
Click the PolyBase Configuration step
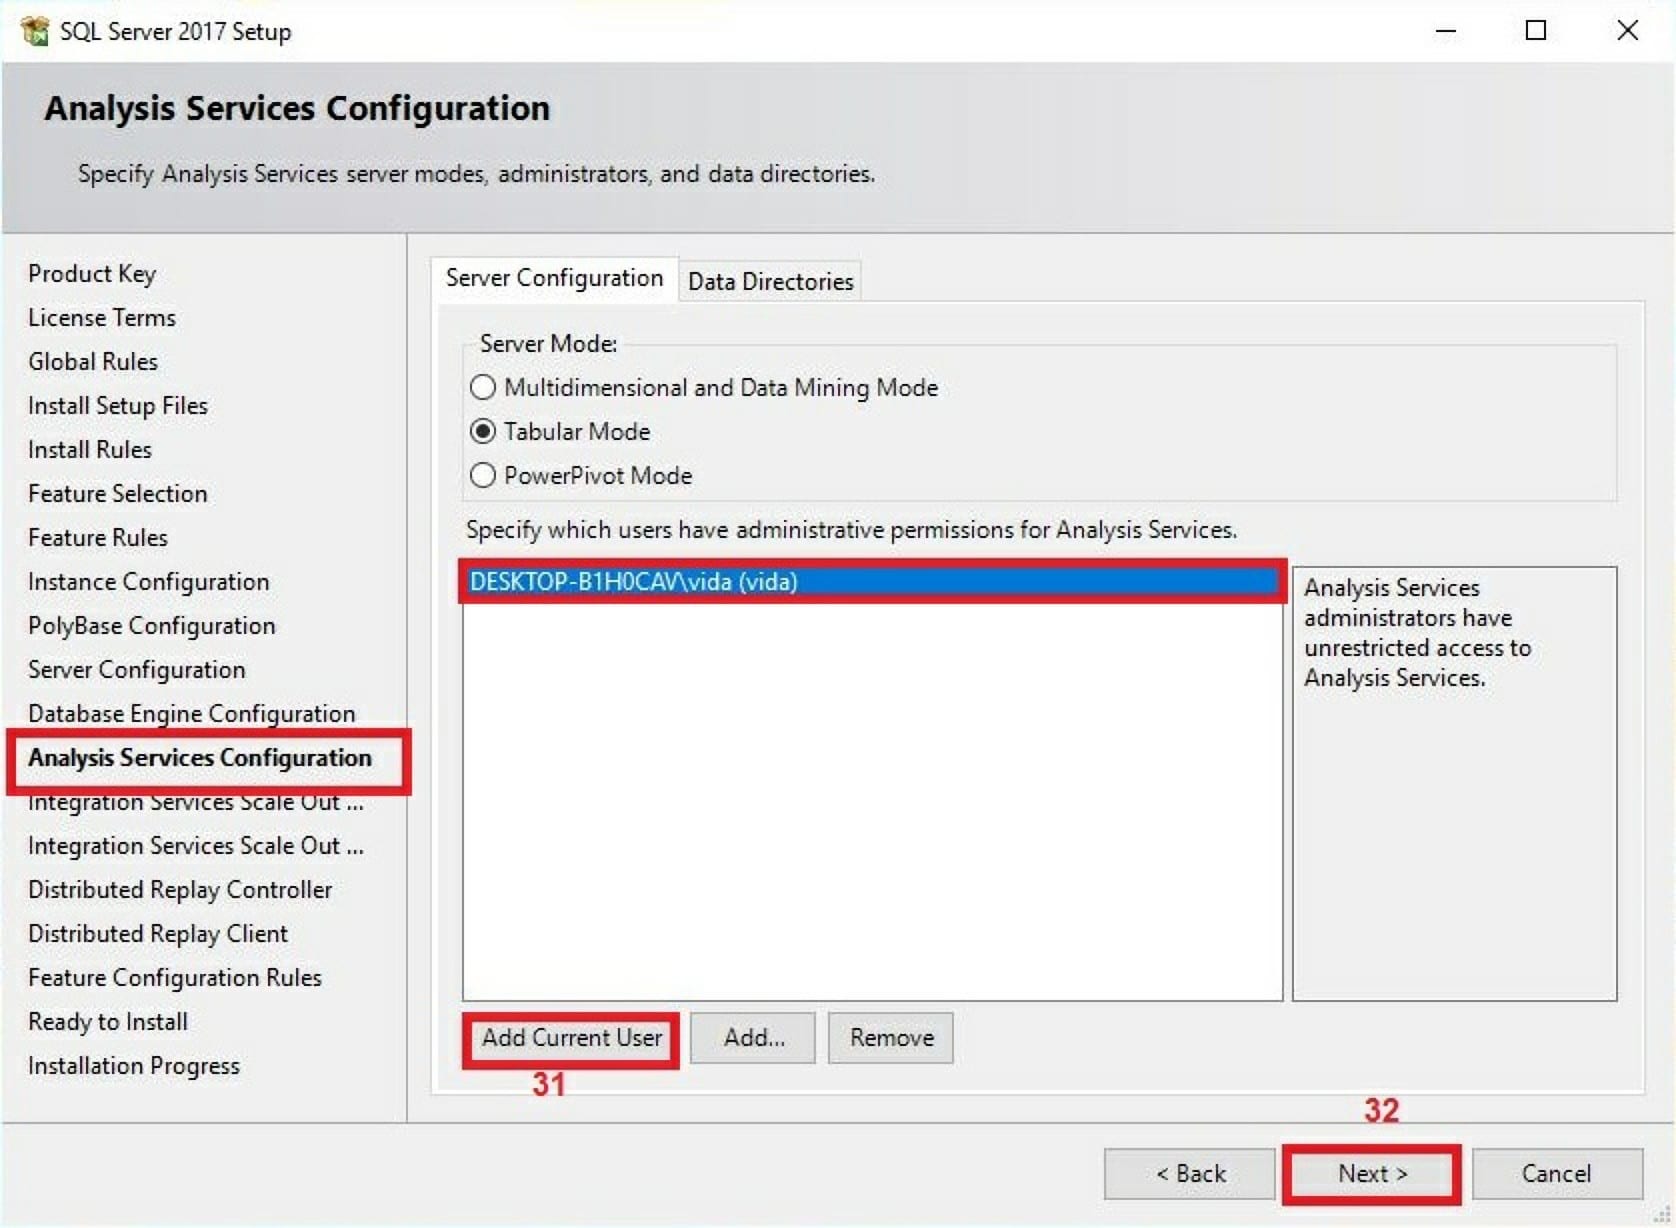pyautogui.click(x=152, y=626)
